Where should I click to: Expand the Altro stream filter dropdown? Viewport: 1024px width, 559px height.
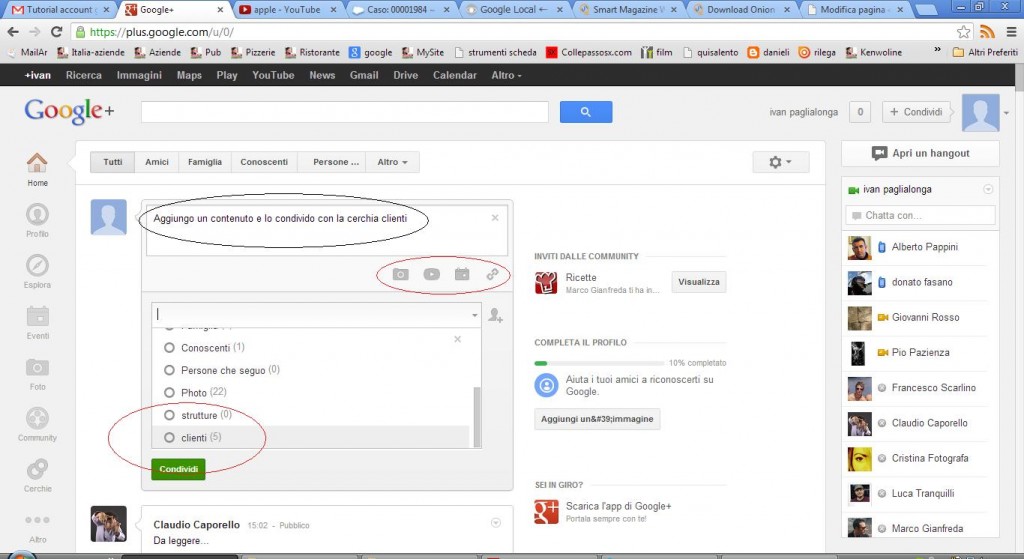[392, 162]
